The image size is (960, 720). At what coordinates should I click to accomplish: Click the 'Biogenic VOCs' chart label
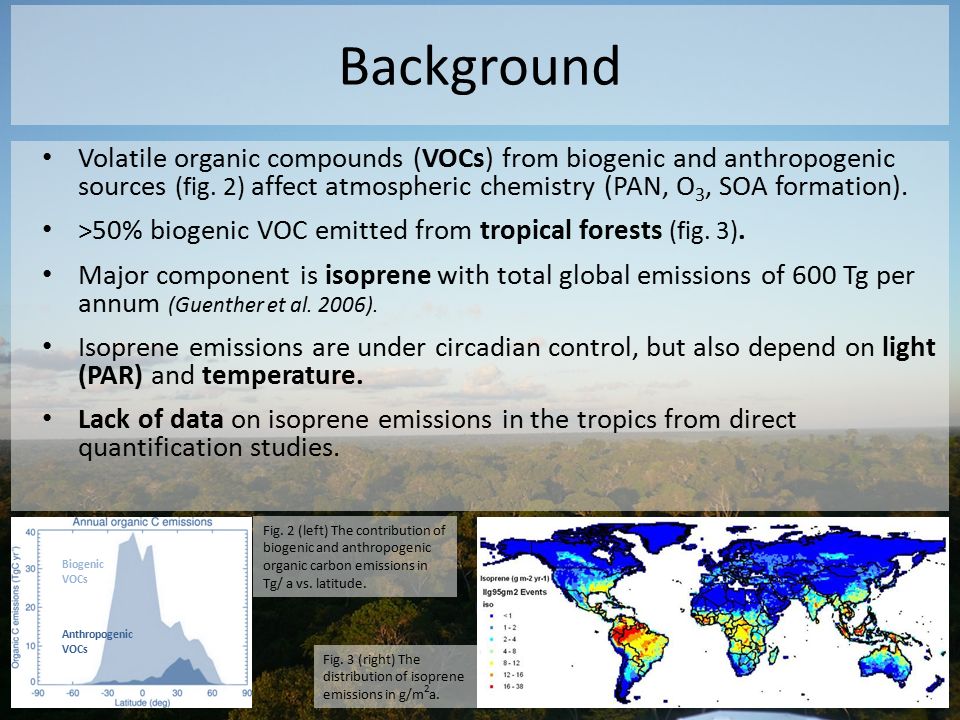83,571
